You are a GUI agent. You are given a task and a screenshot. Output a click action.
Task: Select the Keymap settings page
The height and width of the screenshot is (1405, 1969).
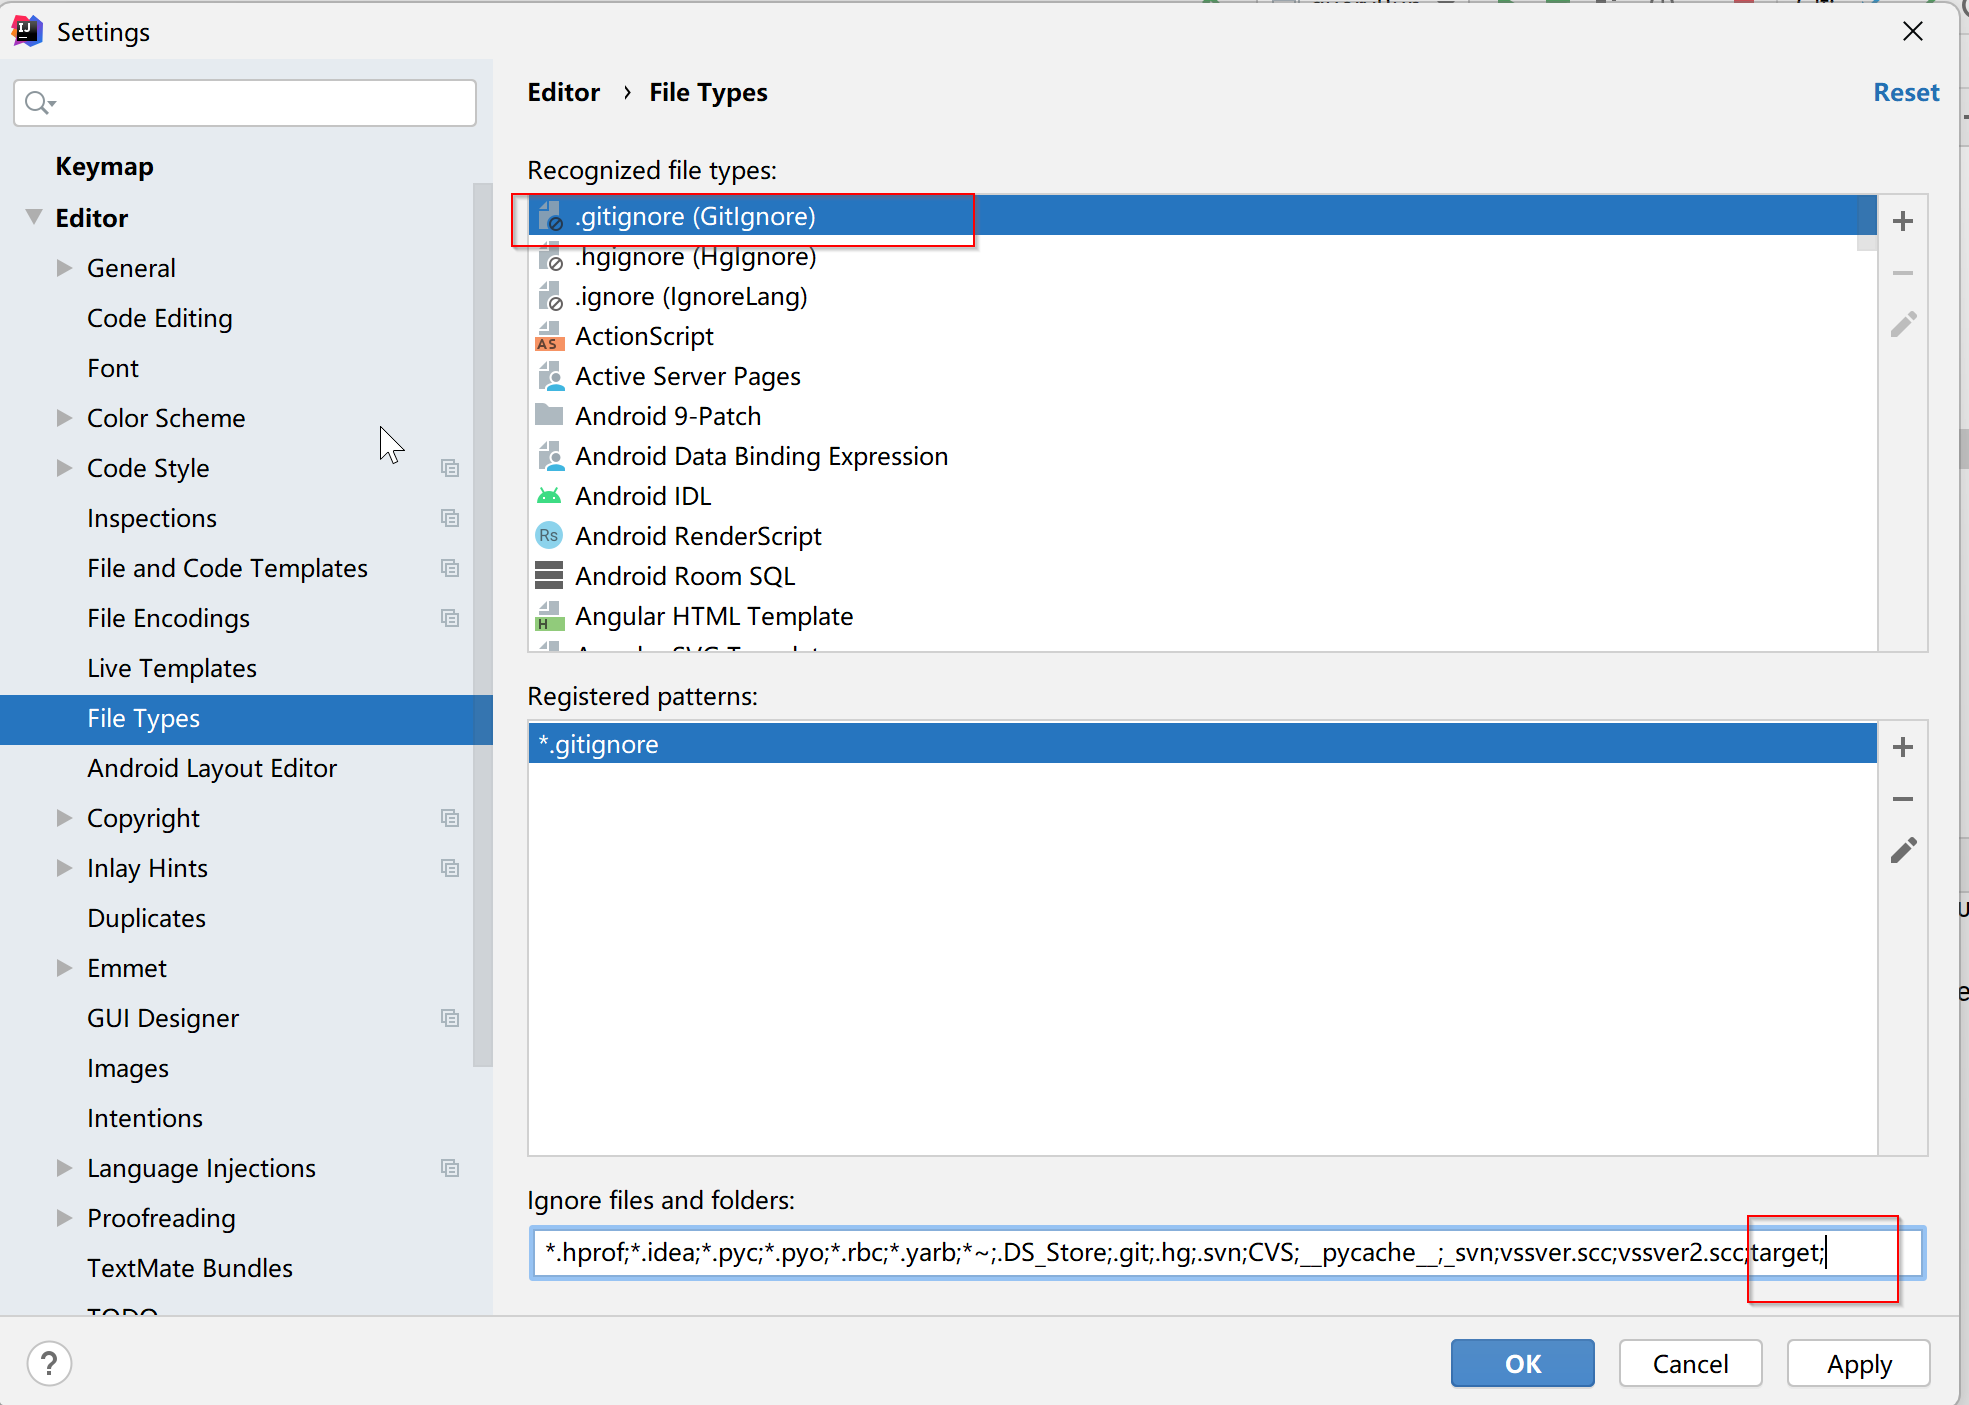(104, 166)
